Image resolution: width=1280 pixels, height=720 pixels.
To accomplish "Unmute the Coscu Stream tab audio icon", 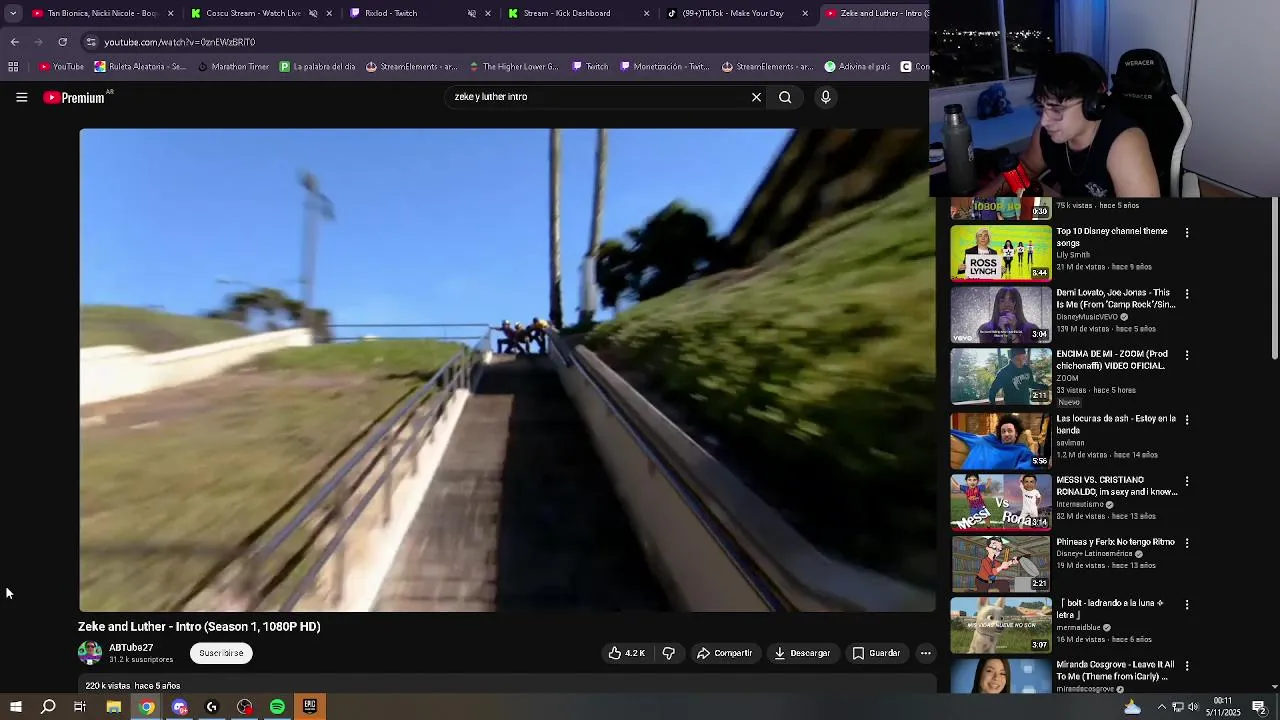I will [x=313, y=13].
